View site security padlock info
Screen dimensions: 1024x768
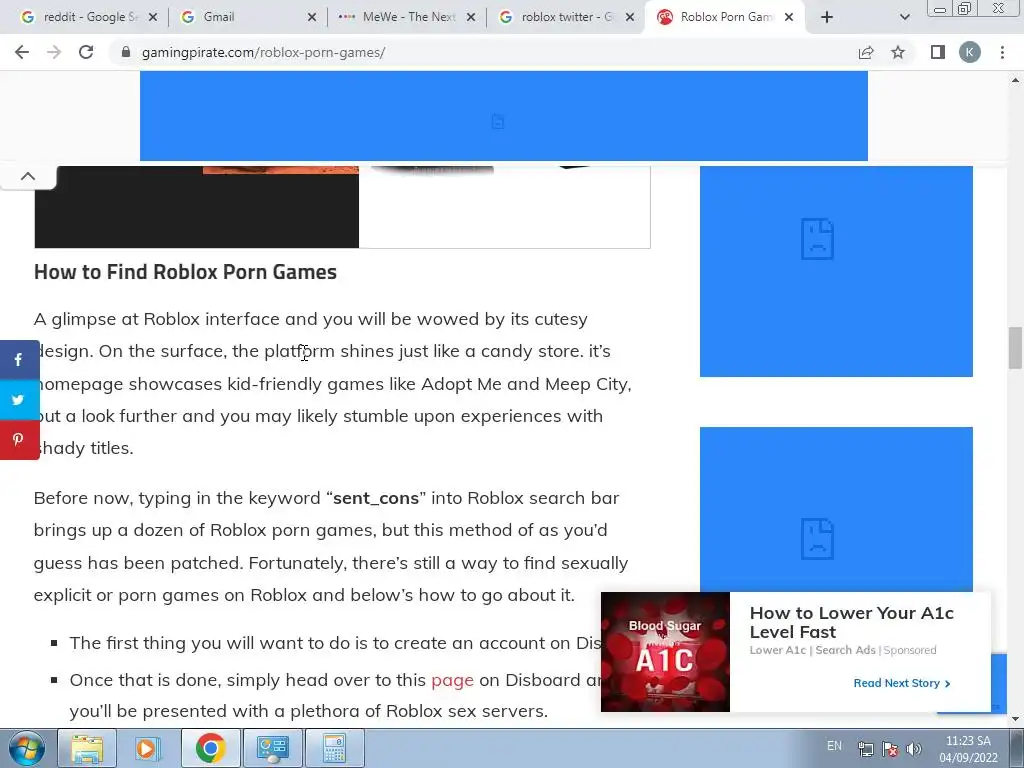point(126,52)
